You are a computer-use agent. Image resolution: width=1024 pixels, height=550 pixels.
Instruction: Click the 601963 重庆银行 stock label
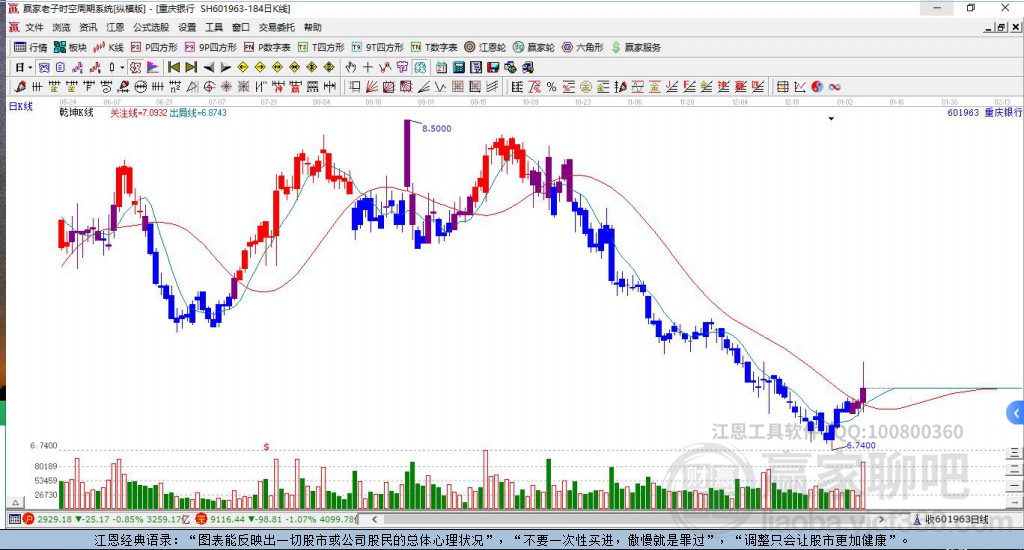[985, 112]
